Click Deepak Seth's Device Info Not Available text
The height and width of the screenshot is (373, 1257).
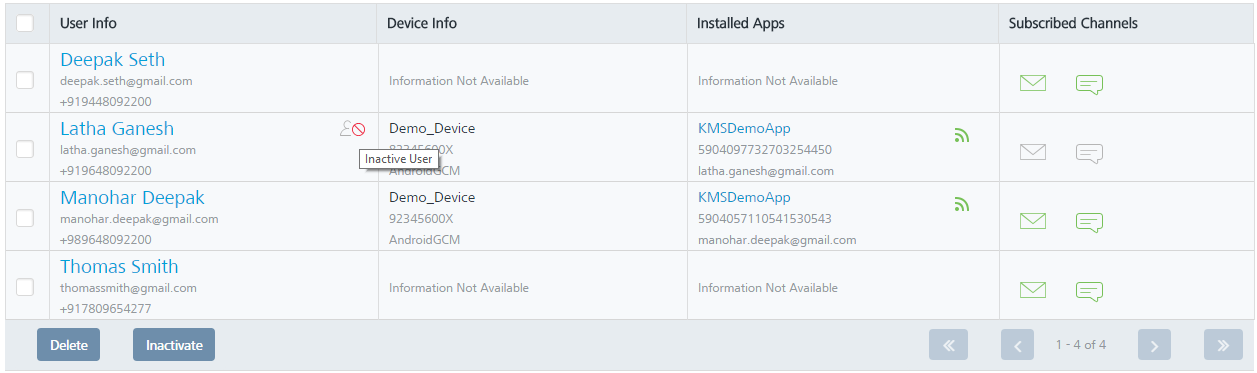click(x=459, y=81)
